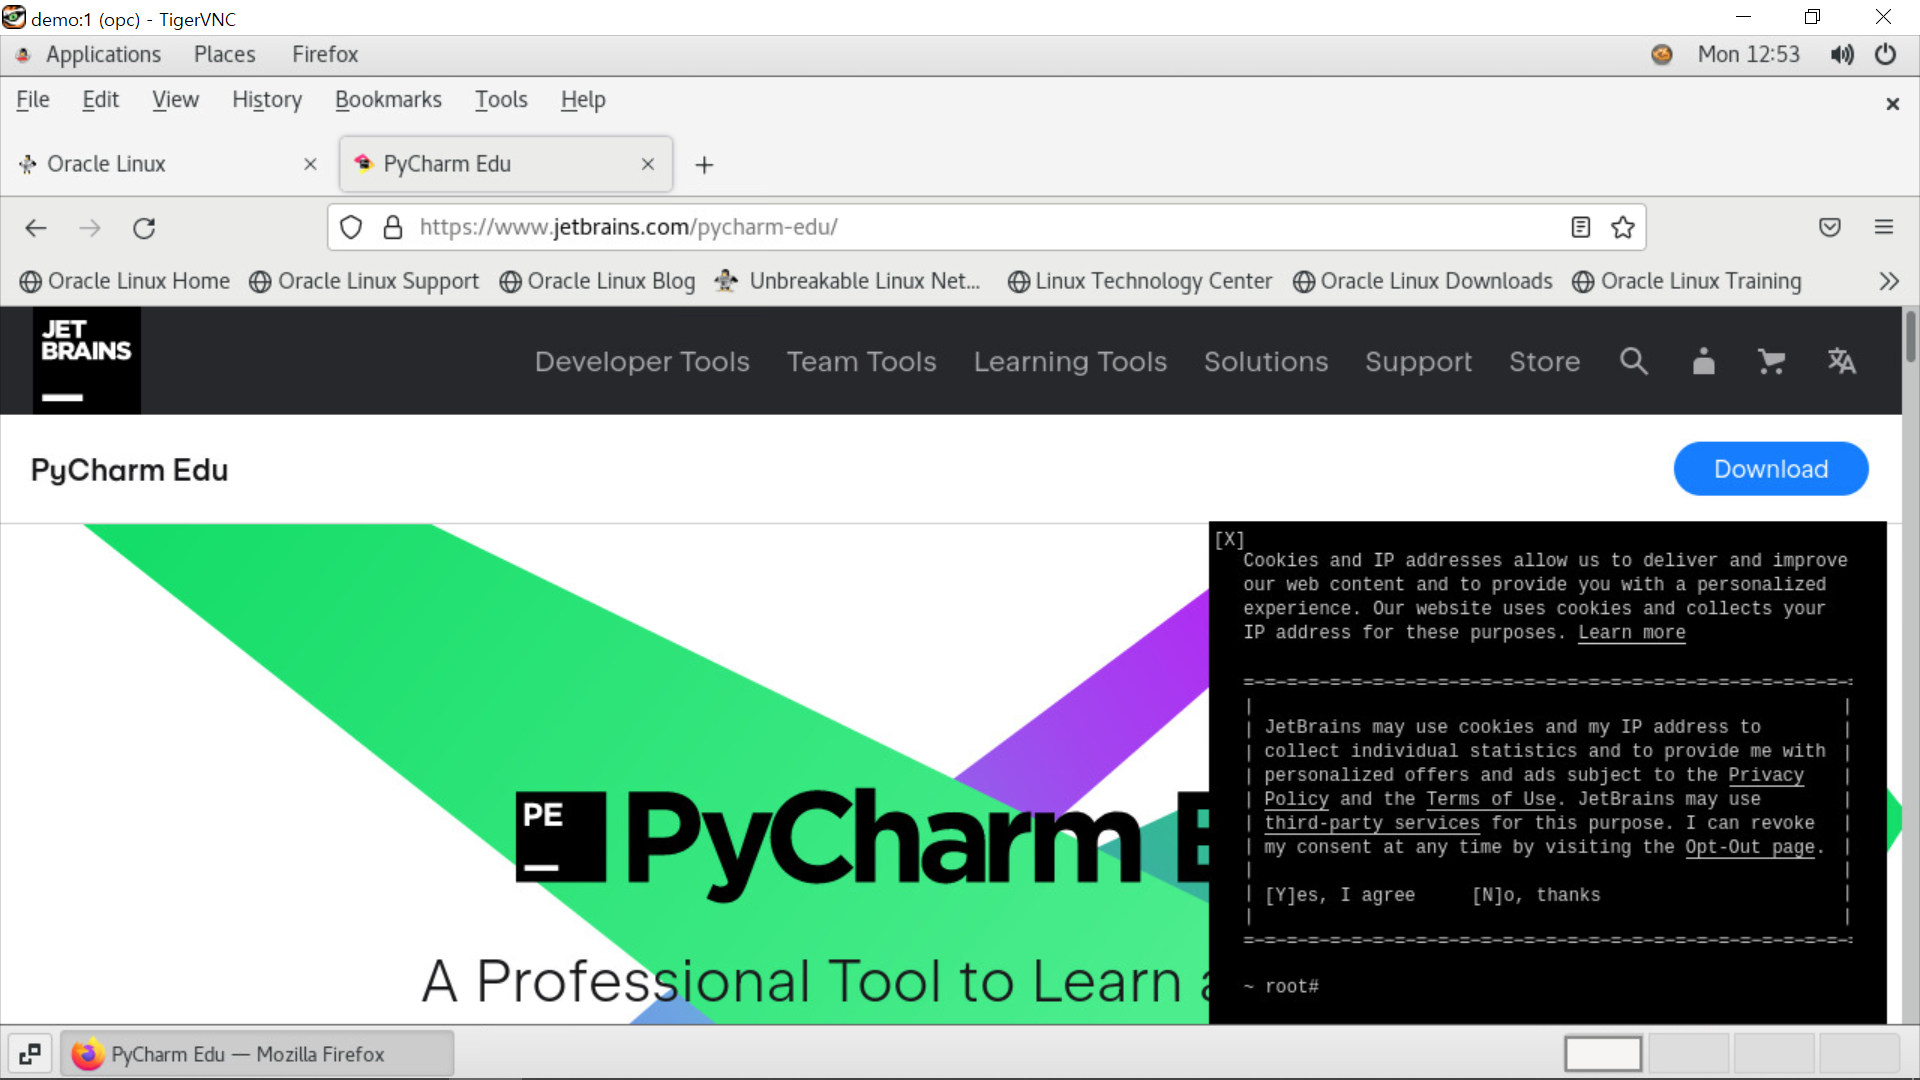Open the JetBrains site search icon

click(1634, 361)
